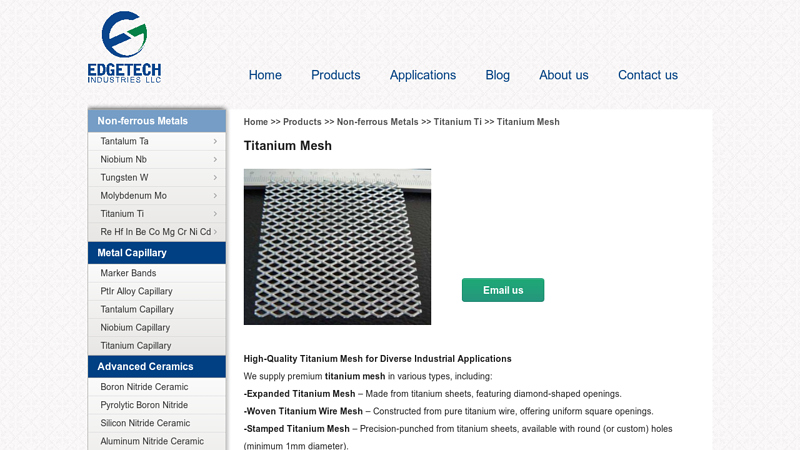
Task: Expand the Molybdenum Mo chevron arrow
Action: click(215, 196)
